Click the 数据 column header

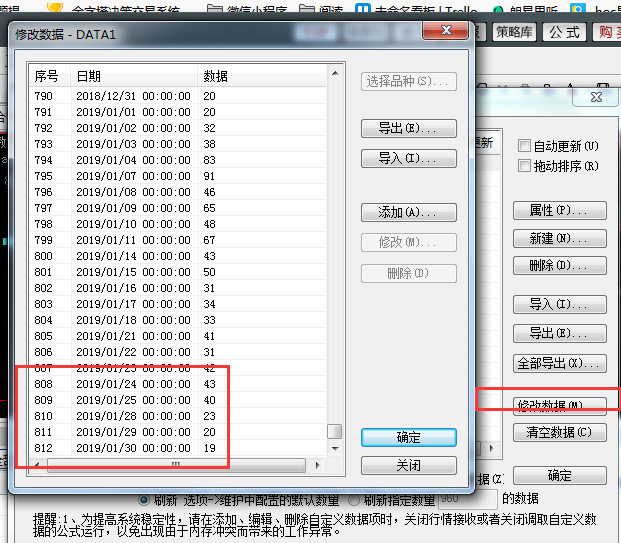tap(262, 76)
